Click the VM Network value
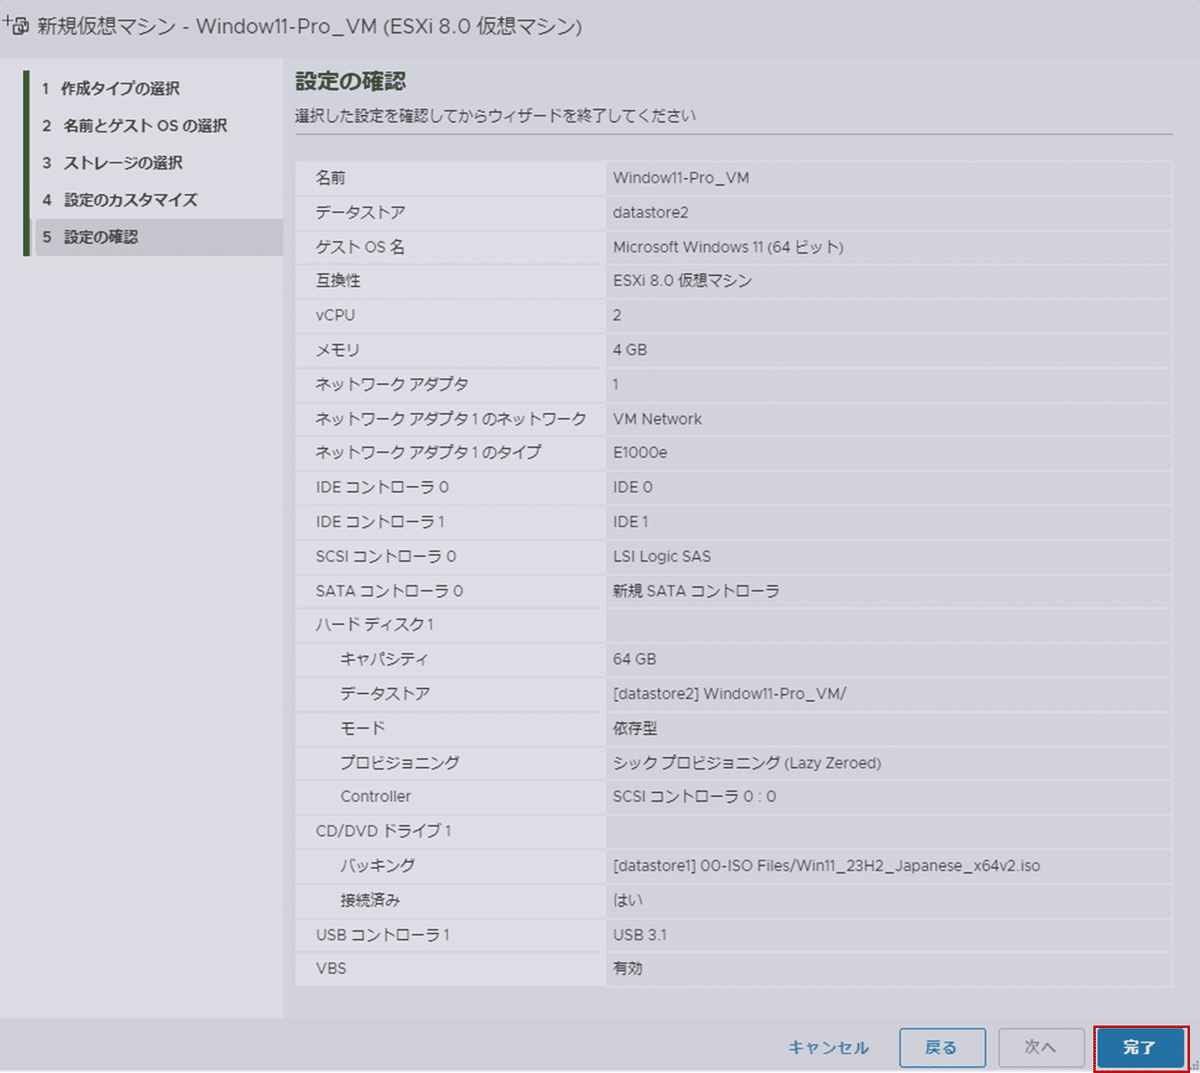Screen dimensions: 1200x1073 (657, 419)
